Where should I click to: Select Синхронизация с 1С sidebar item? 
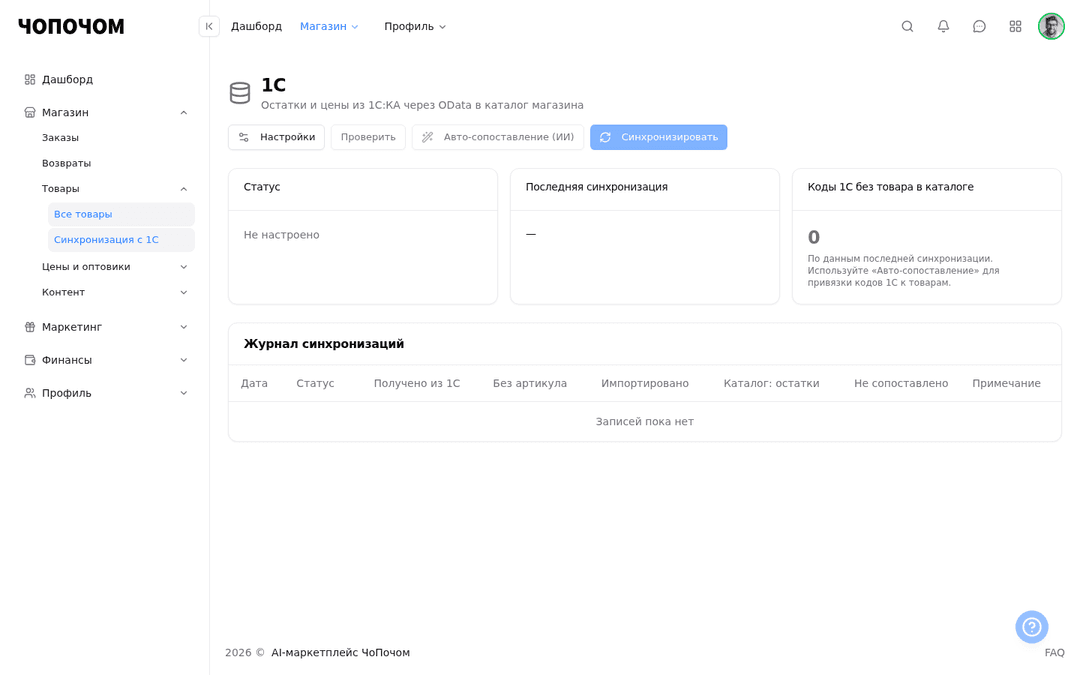point(121,240)
